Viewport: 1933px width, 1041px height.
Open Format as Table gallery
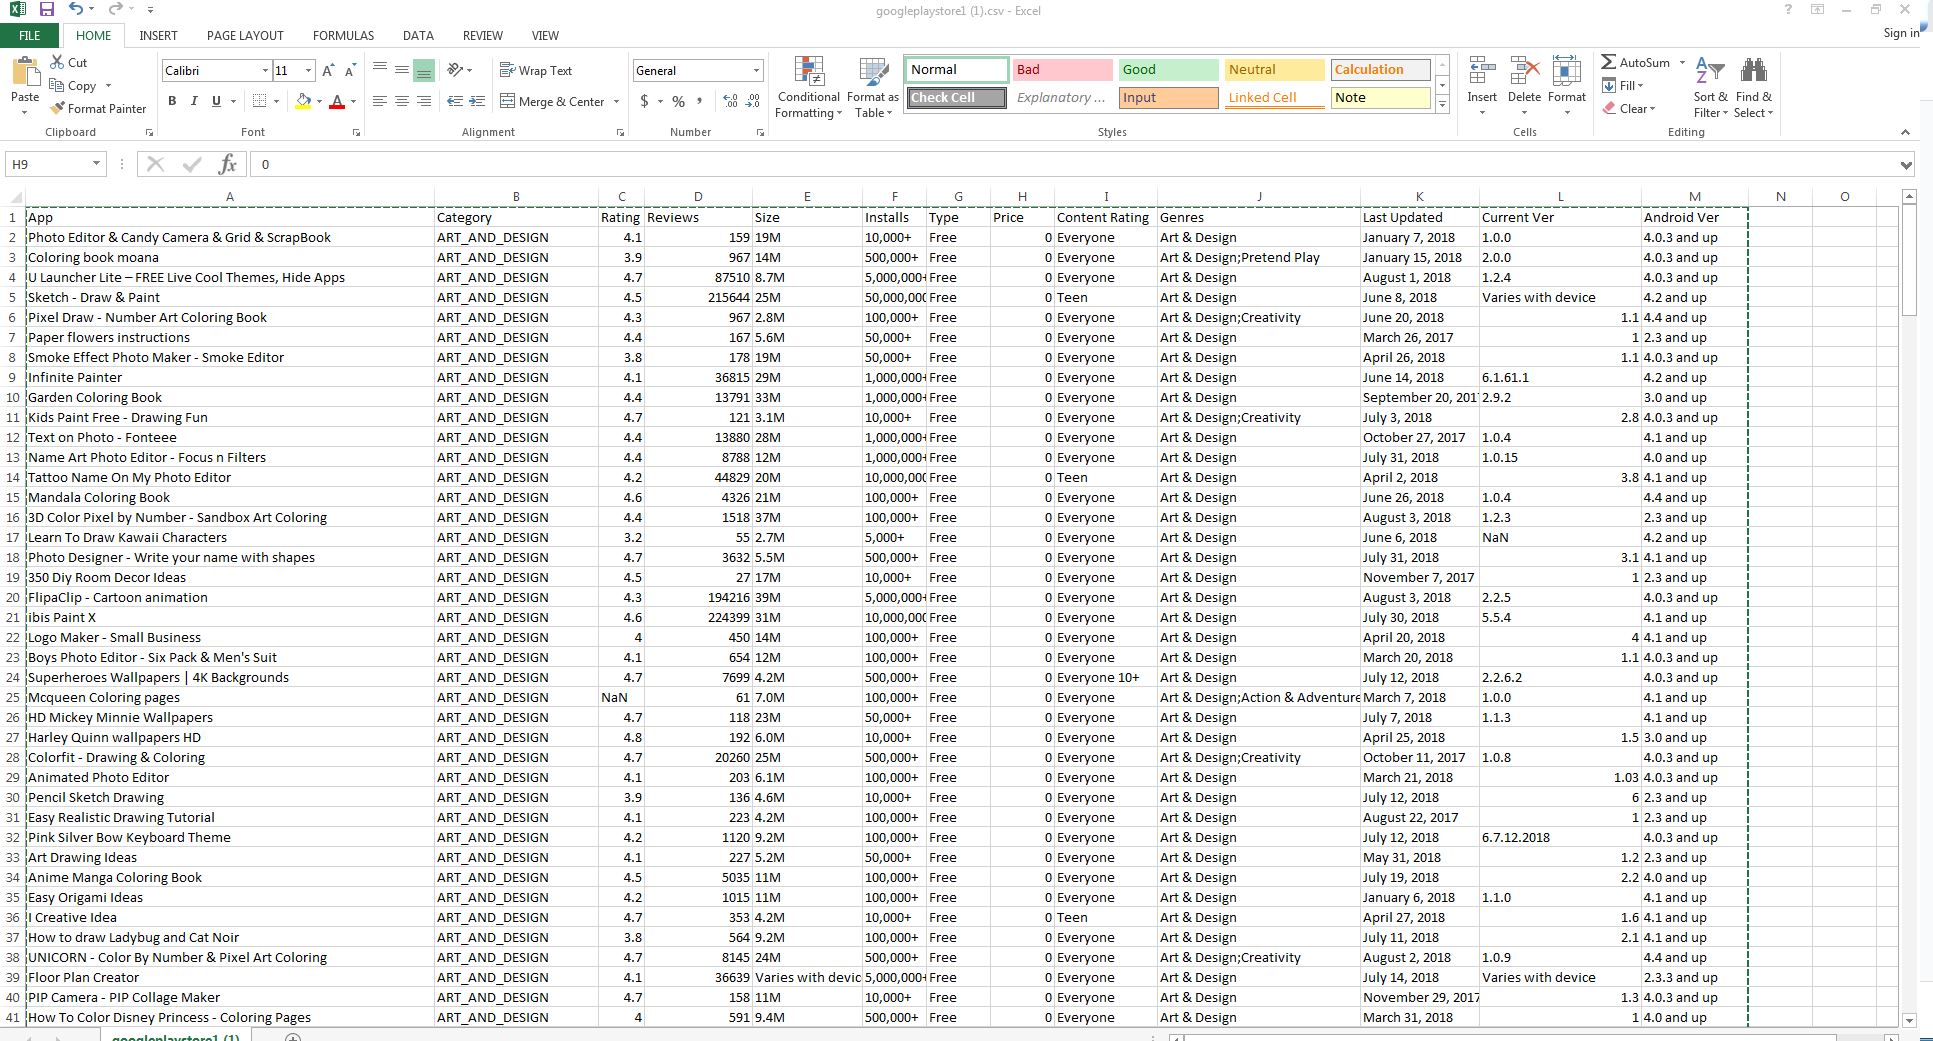(873, 88)
